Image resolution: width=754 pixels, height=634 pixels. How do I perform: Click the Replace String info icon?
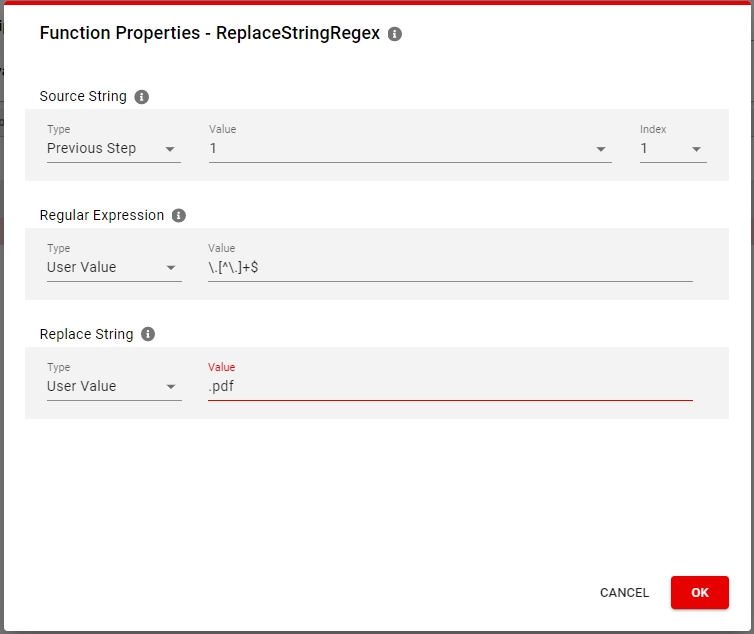pos(148,335)
